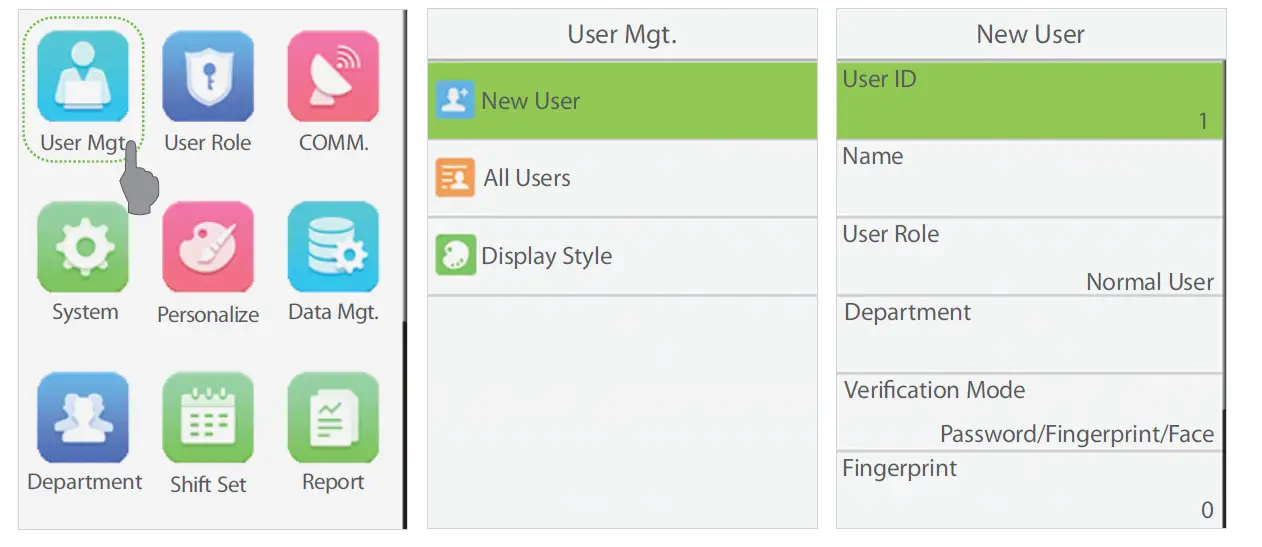This screenshot has height=547, width=1262.
Task: Select the Department people icon
Action: click(x=83, y=417)
